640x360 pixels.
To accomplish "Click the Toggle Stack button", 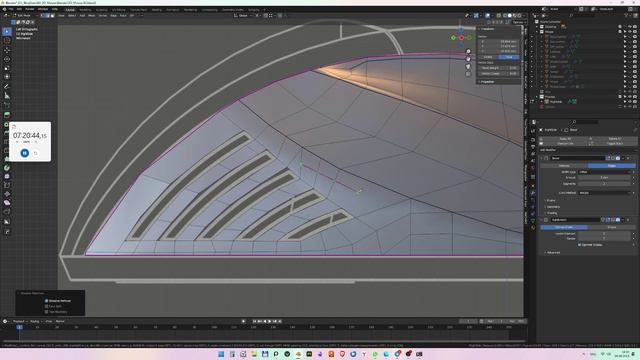I will 614,144.
